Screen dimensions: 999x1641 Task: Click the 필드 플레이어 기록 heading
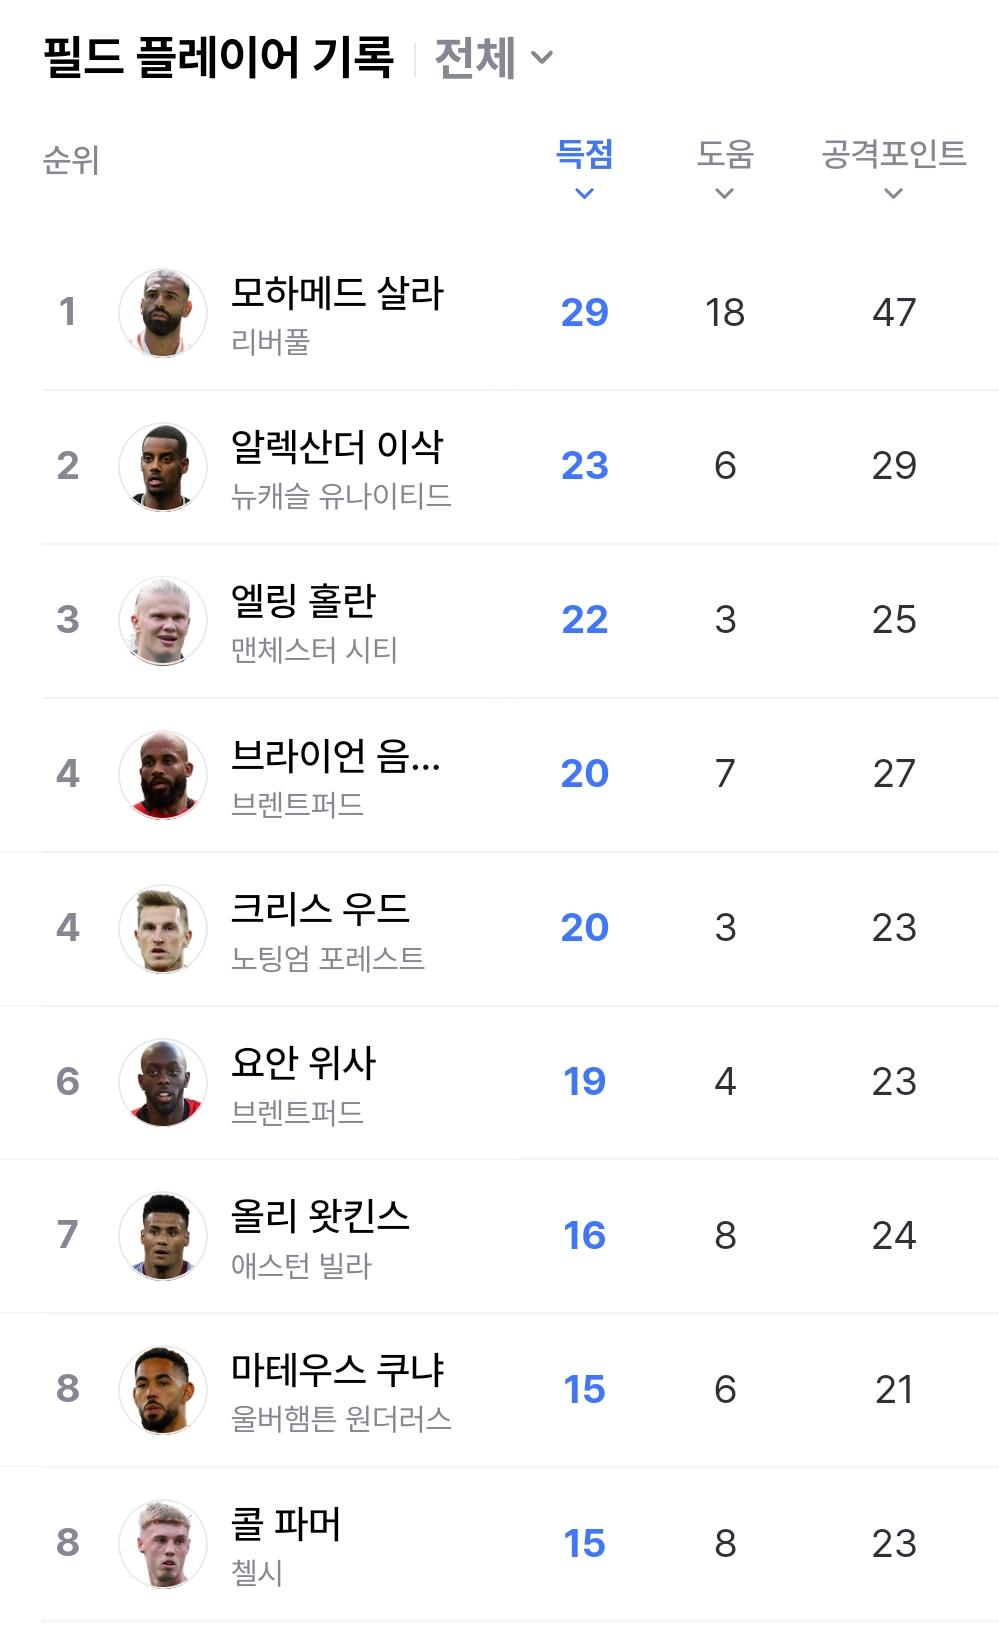(219, 57)
